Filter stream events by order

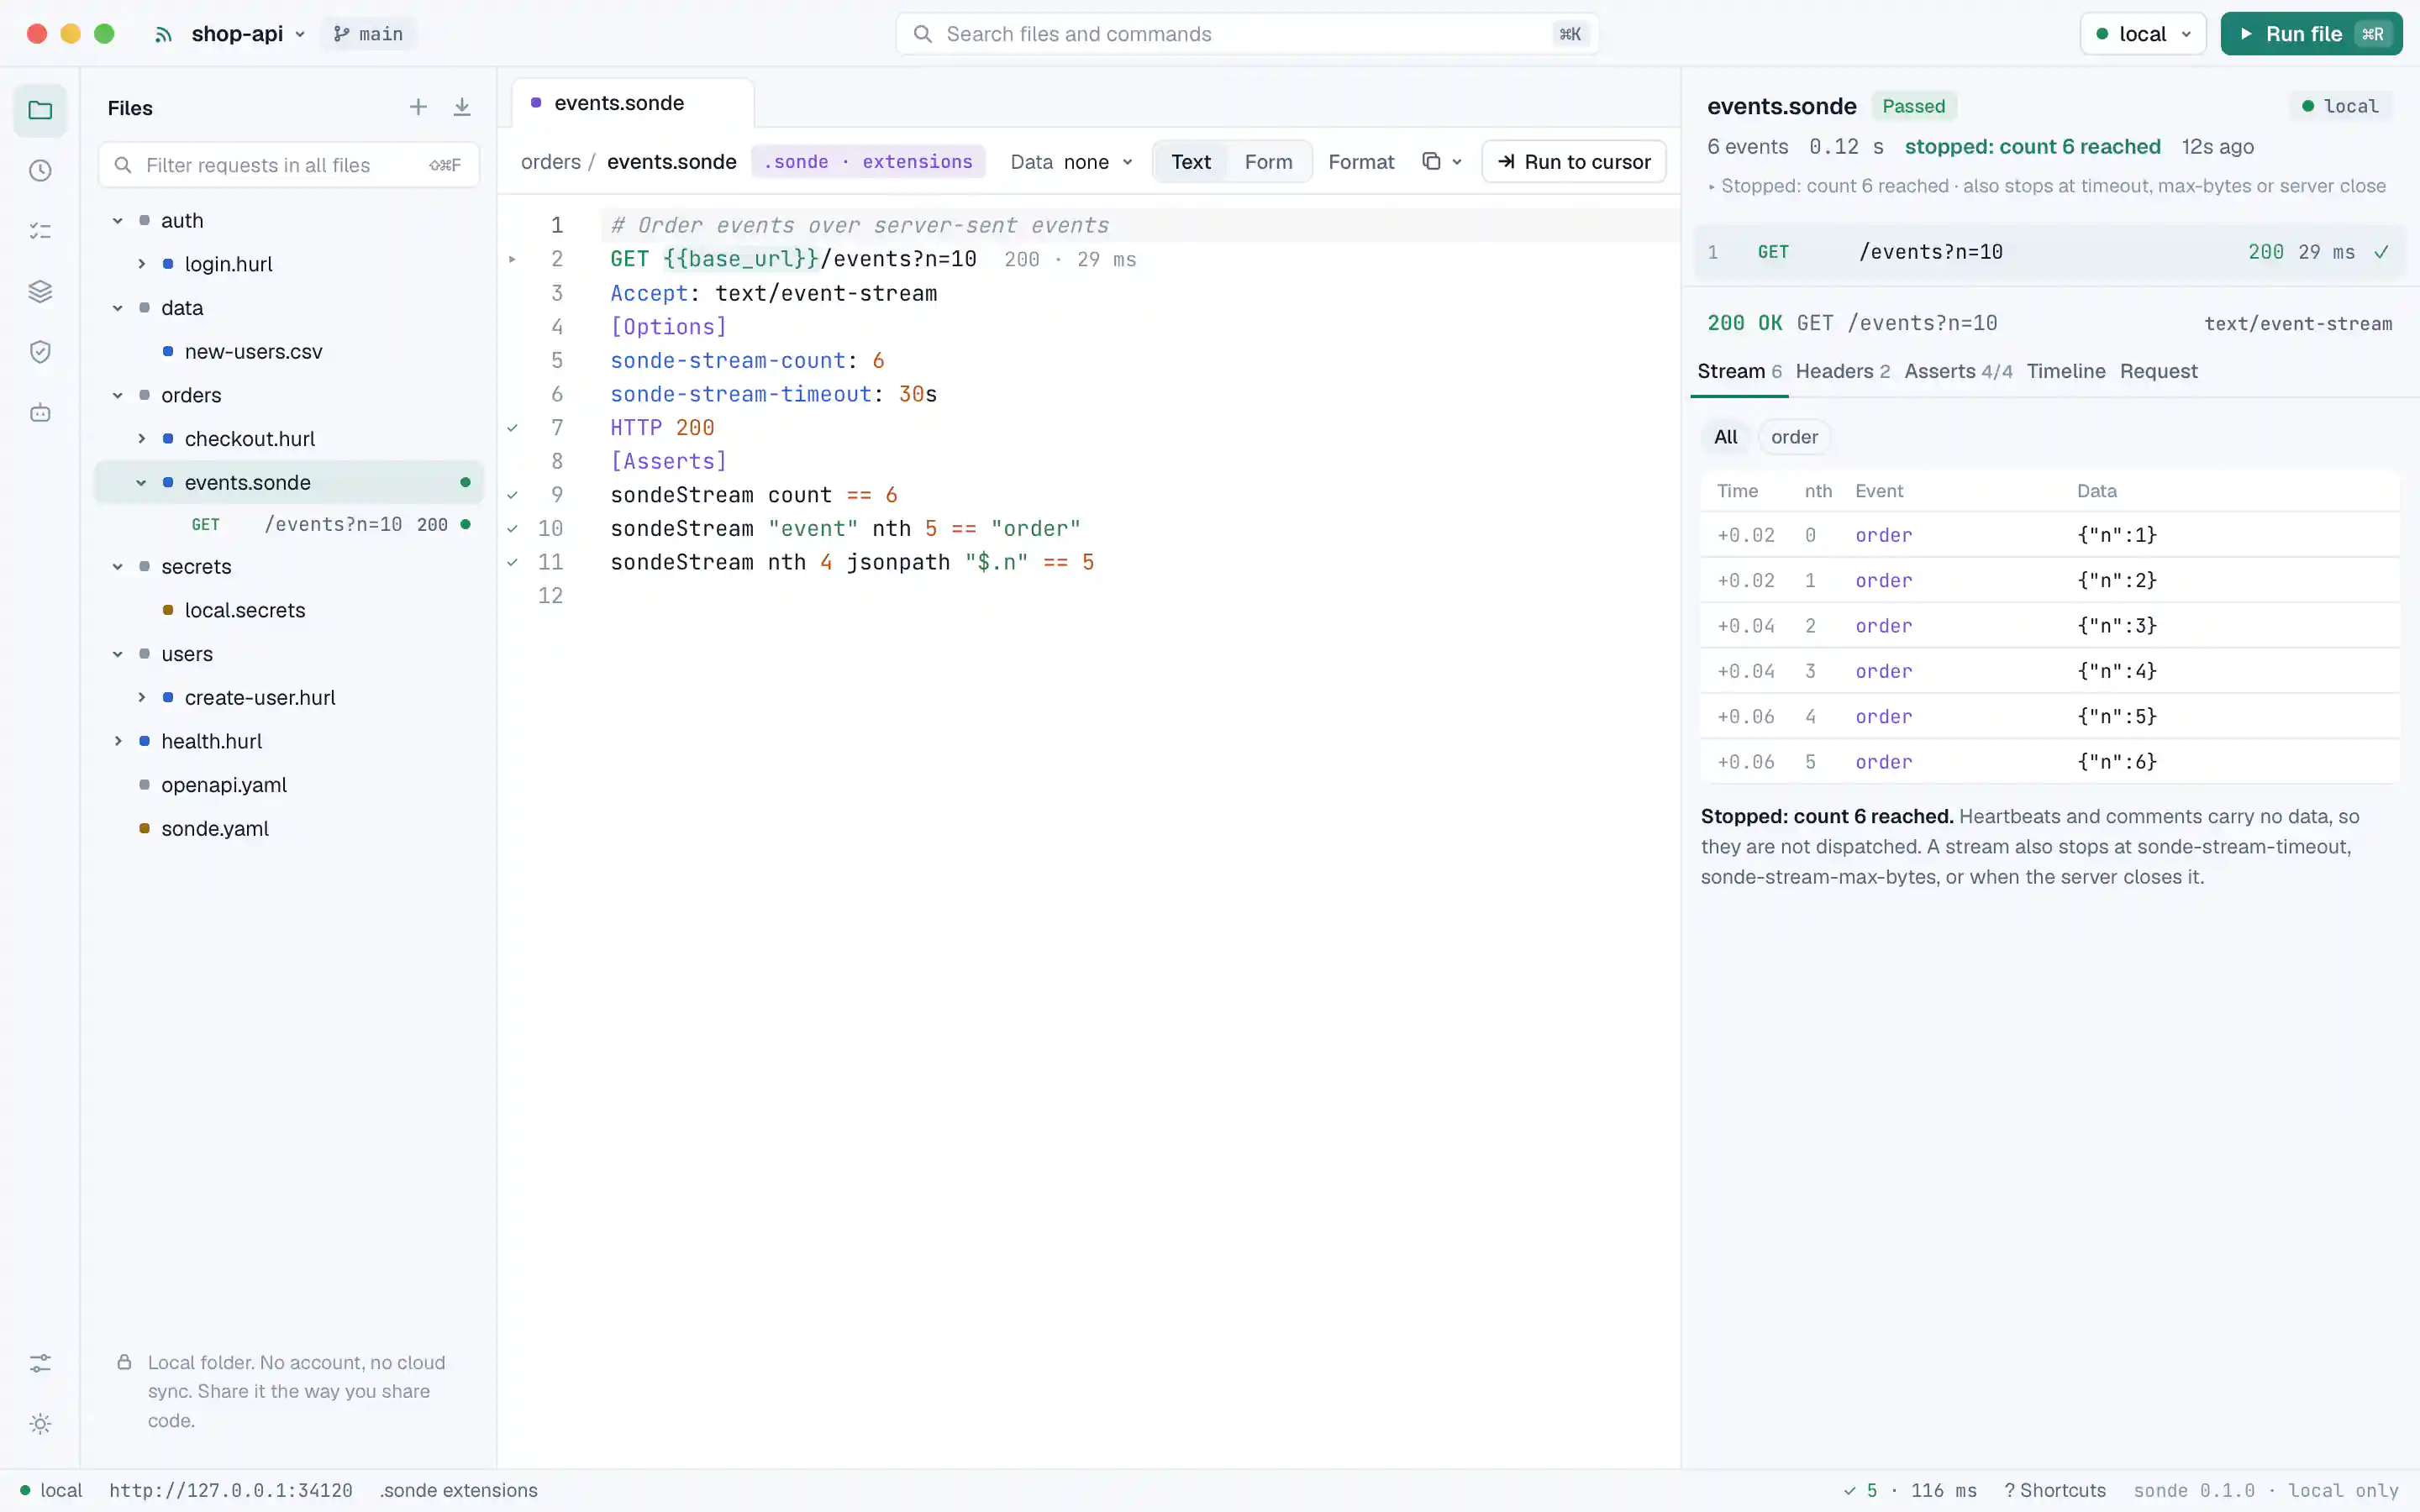coord(1794,437)
